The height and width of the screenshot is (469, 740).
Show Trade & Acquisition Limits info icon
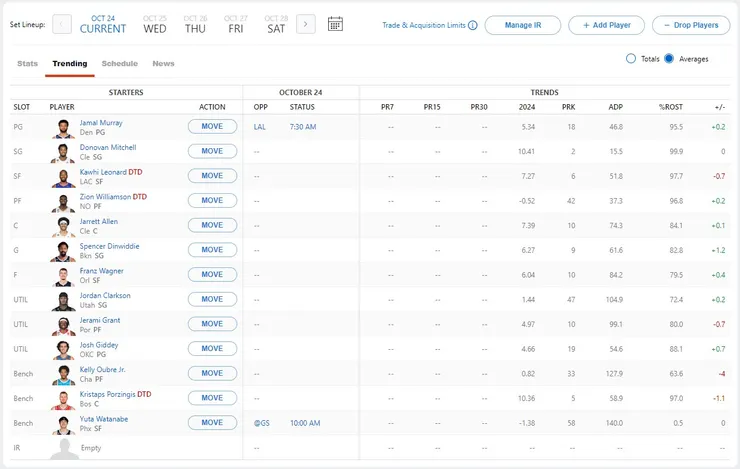point(473,25)
